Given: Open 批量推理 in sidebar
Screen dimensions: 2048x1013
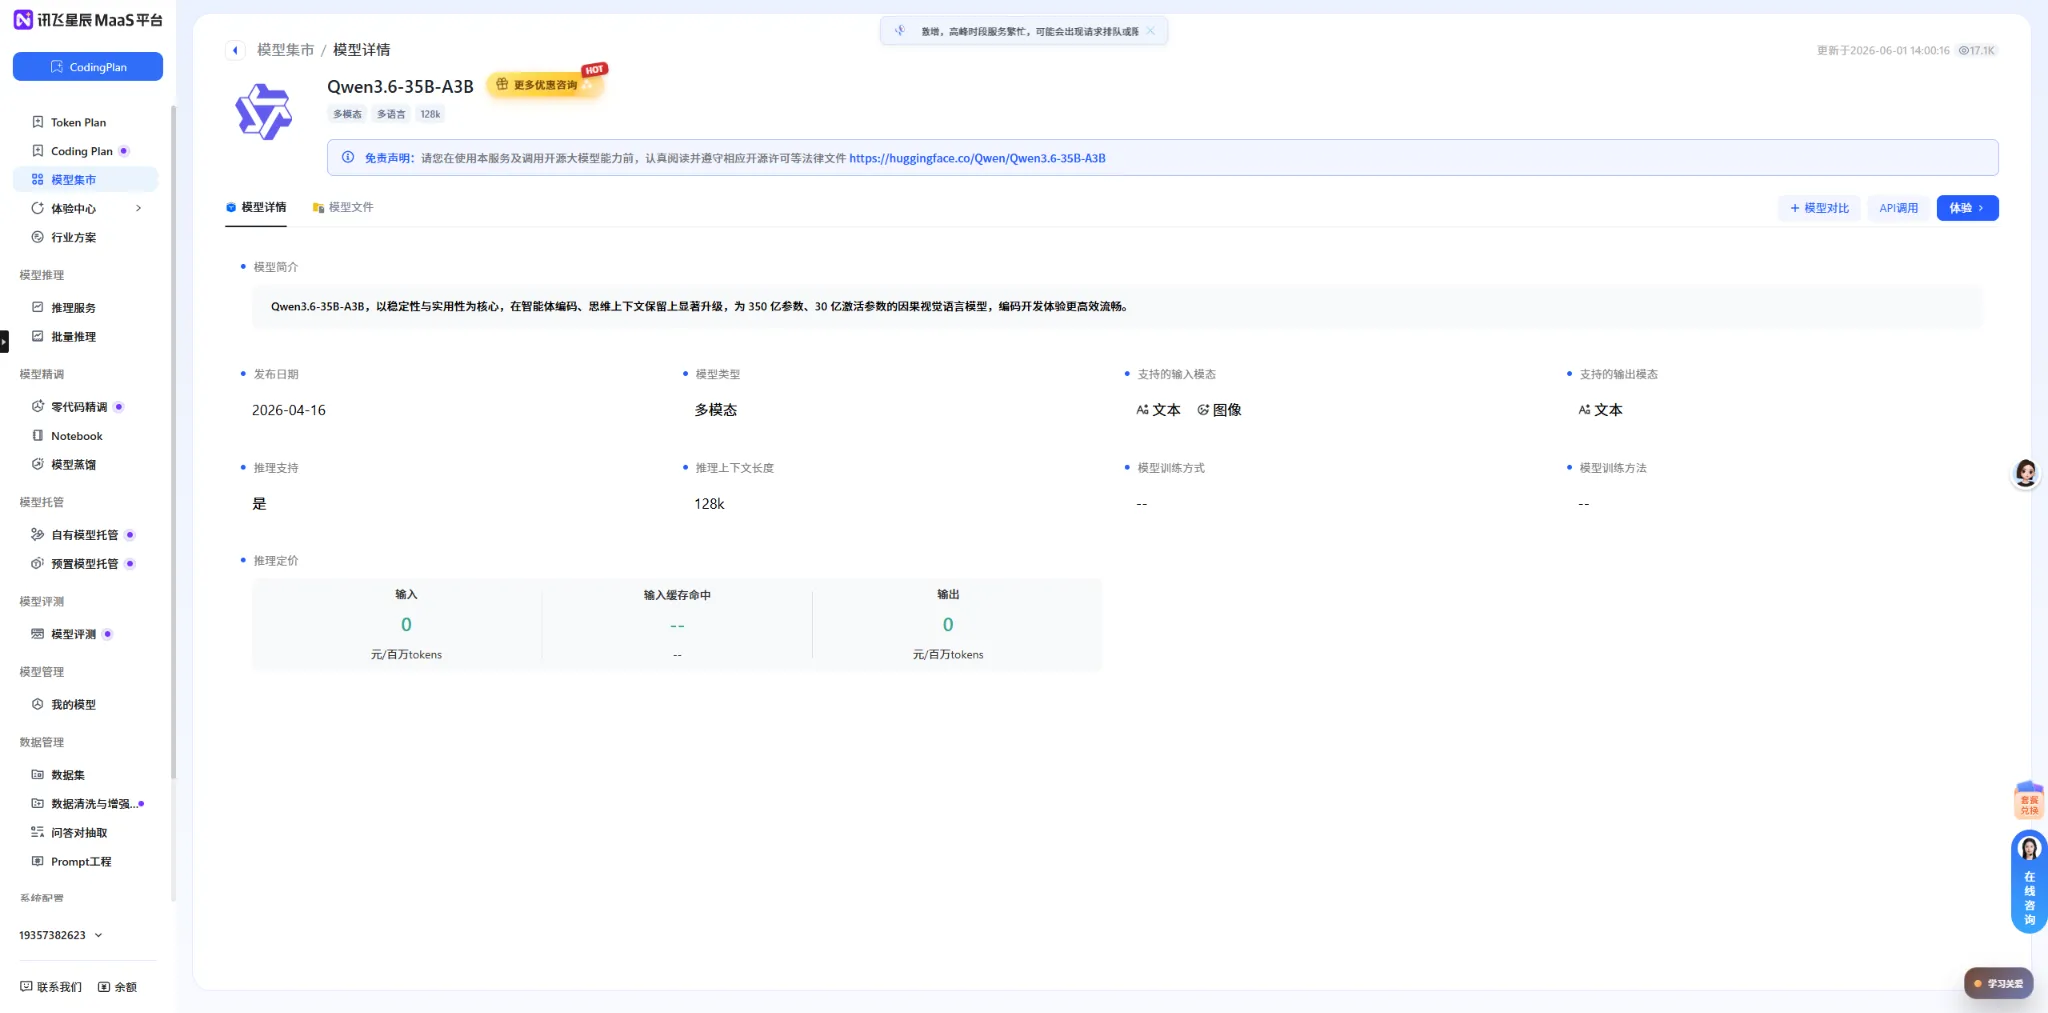Looking at the screenshot, I should tap(74, 337).
